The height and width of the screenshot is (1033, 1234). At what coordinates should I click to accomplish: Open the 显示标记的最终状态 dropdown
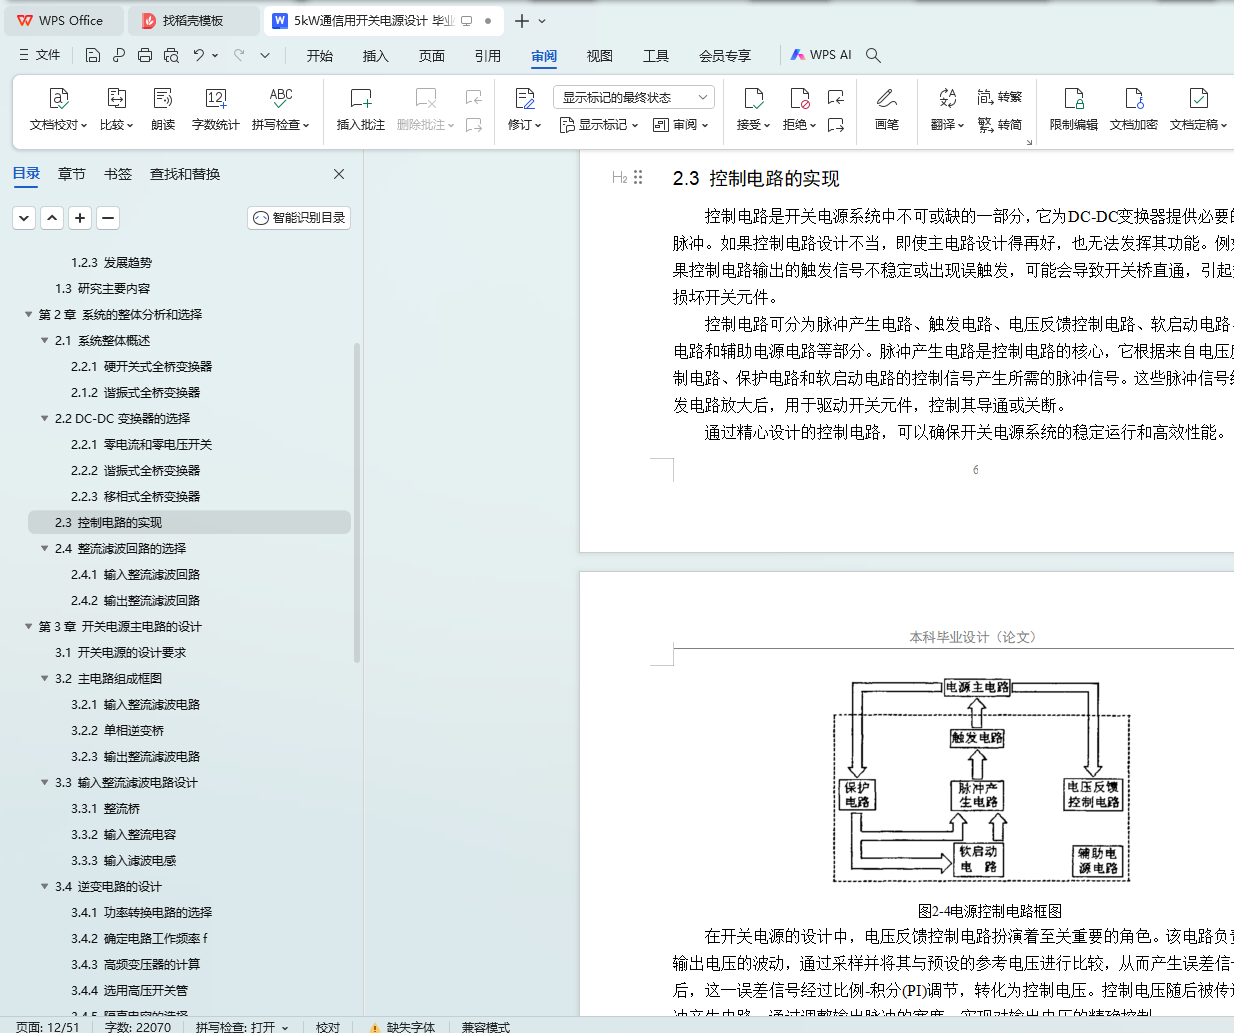click(634, 97)
